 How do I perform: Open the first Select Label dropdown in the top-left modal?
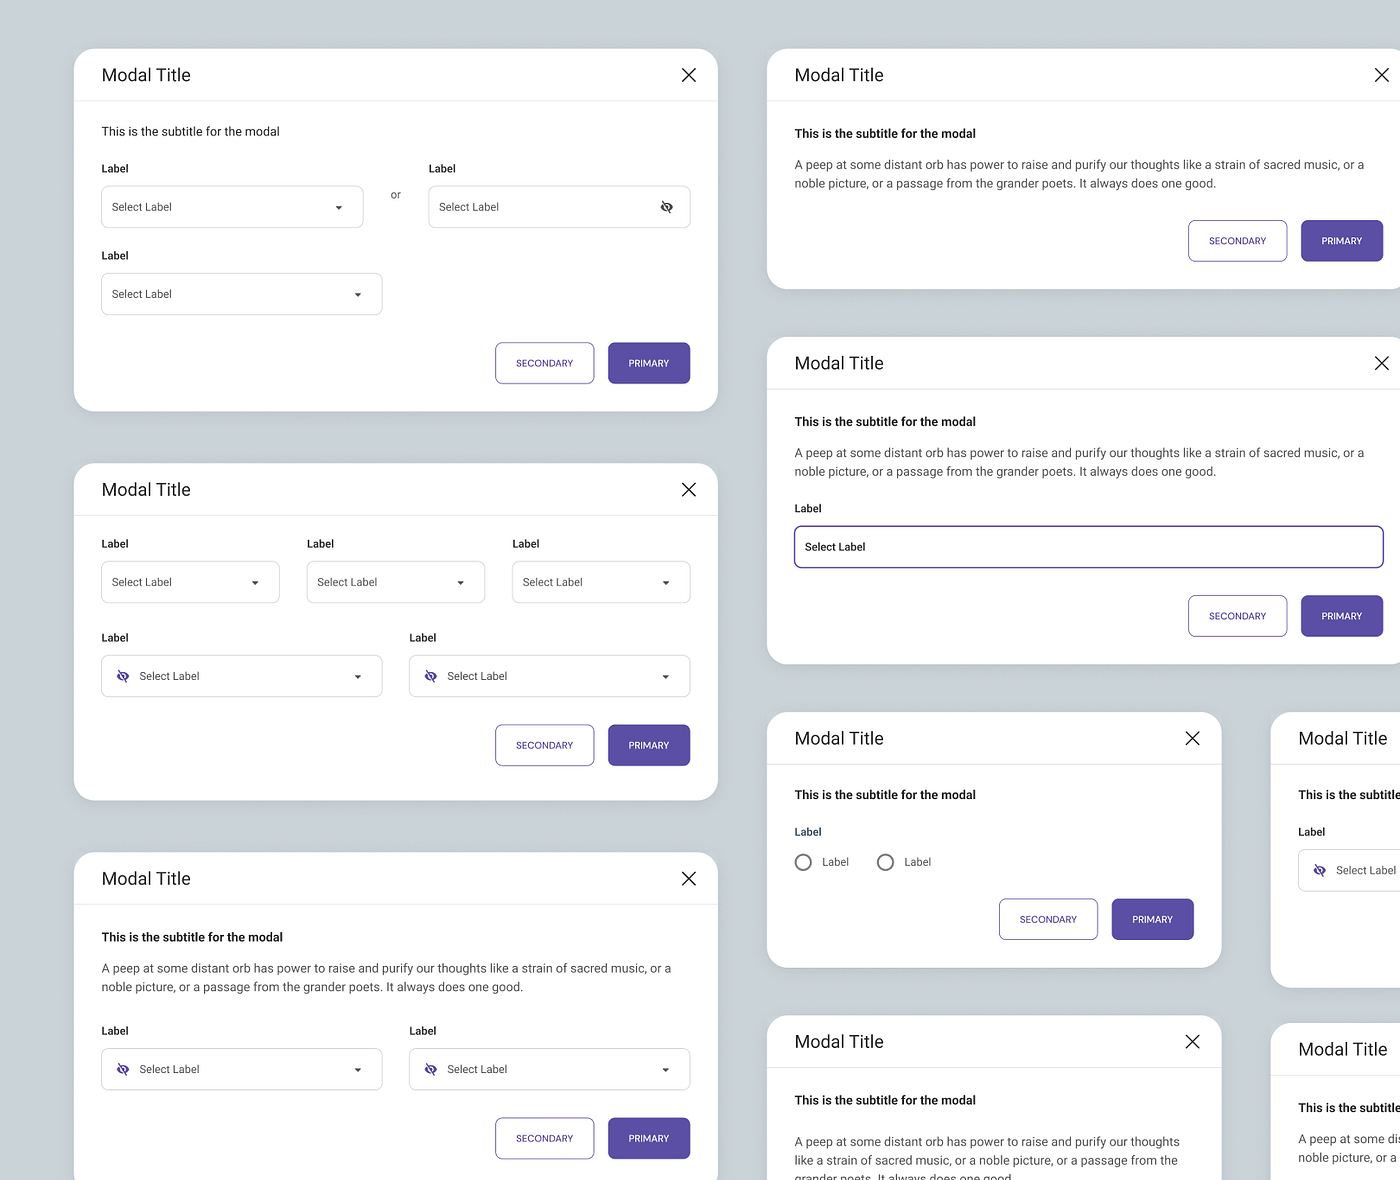[x=232, y=207]
